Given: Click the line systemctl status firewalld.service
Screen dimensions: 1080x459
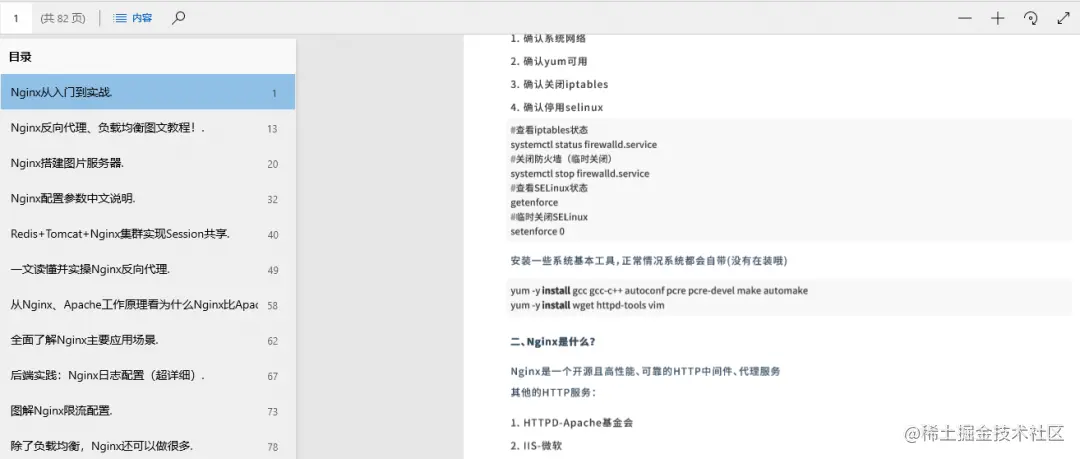Looking at the screenshot, I should (x=583, y=145).
